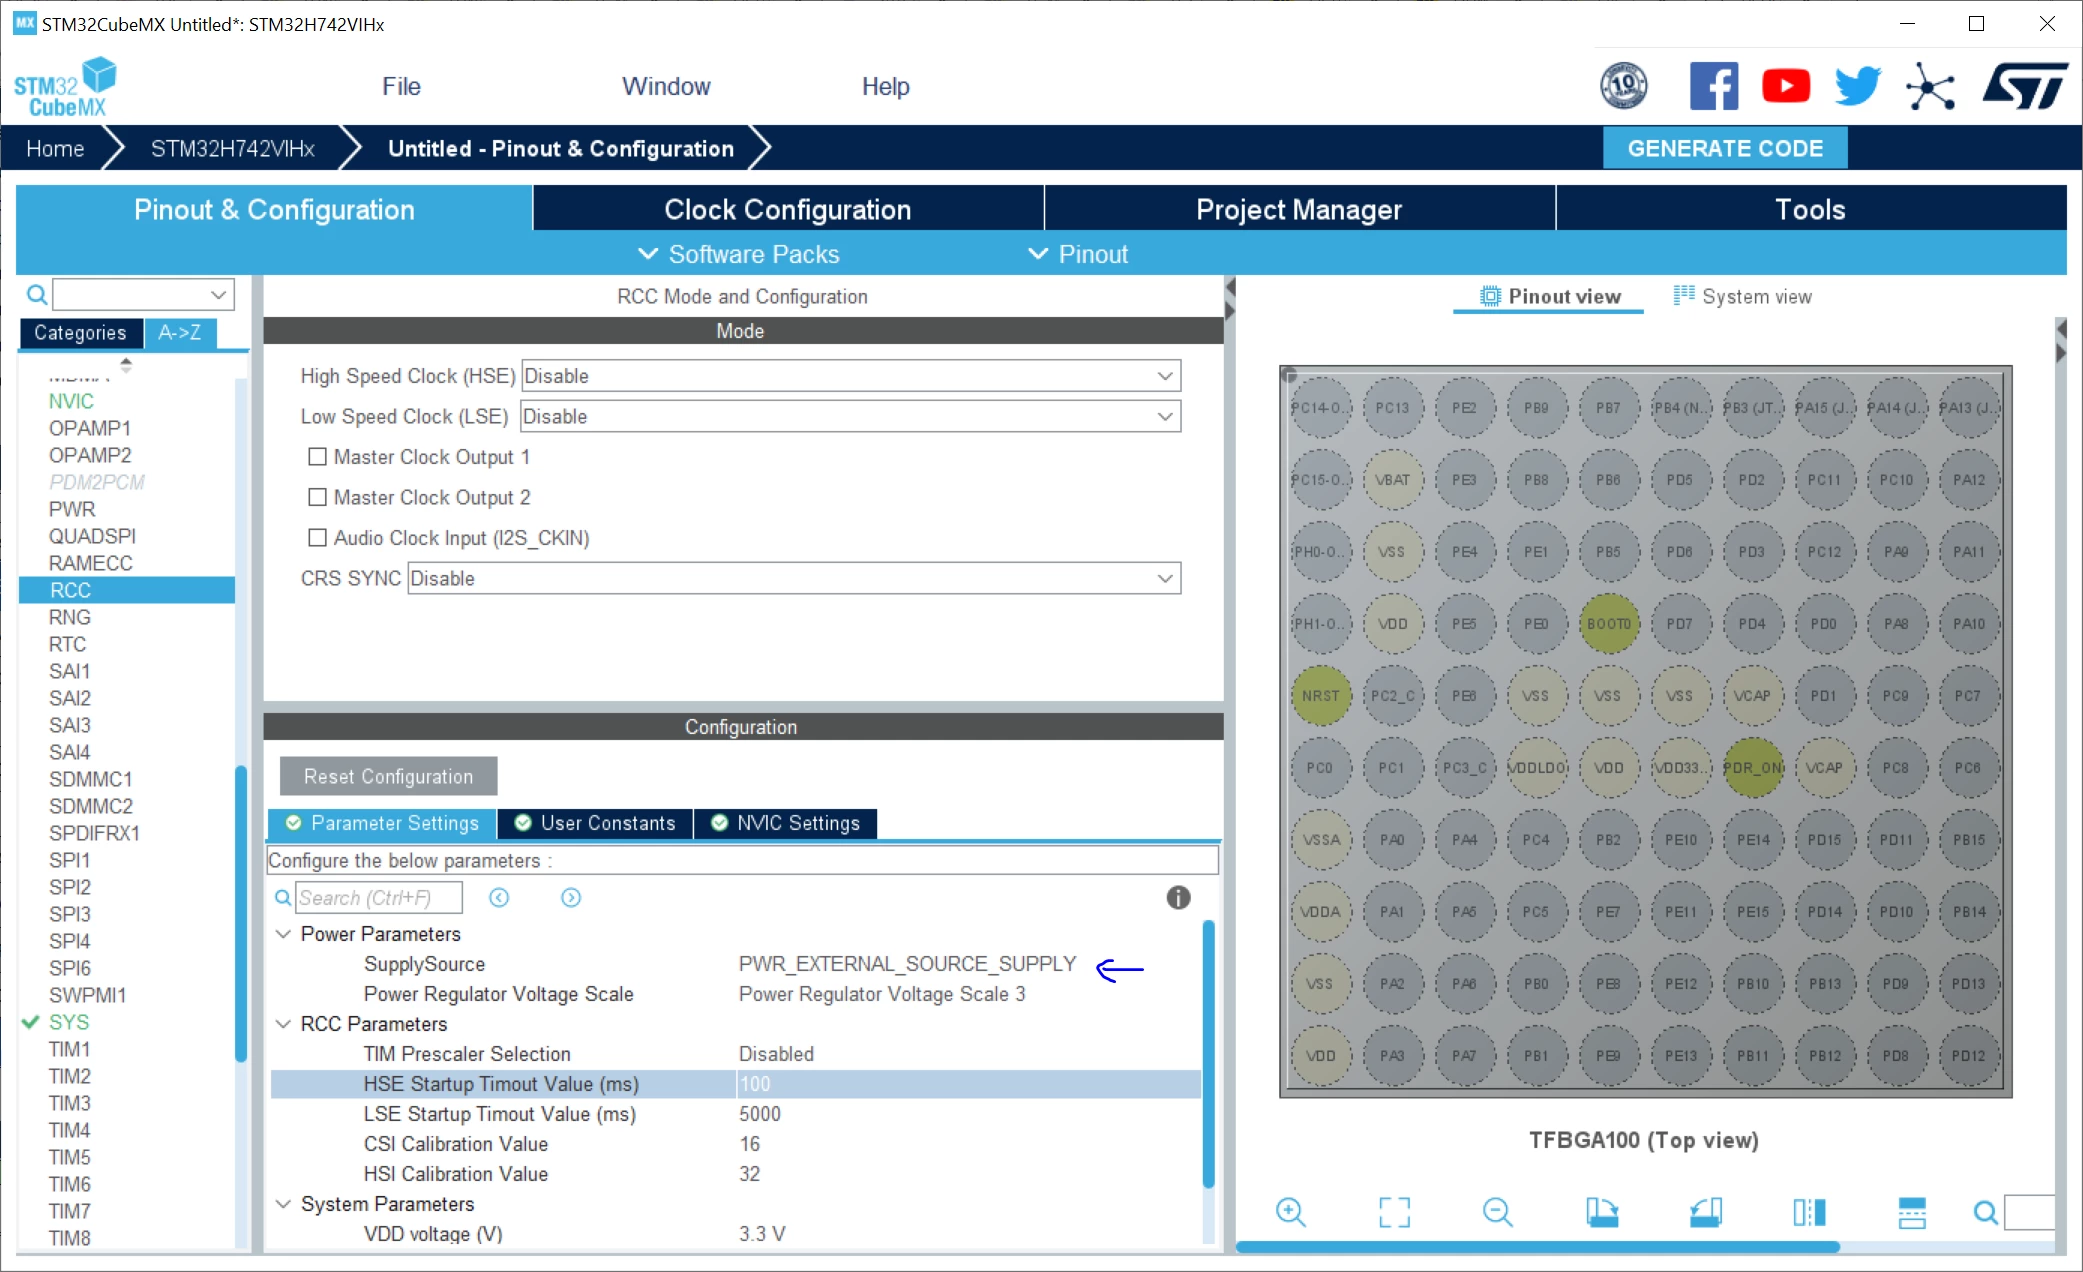Switch to the Clock Configuration tab
Viewport: 2083px width, 1272px height.
tap(788, 209)
